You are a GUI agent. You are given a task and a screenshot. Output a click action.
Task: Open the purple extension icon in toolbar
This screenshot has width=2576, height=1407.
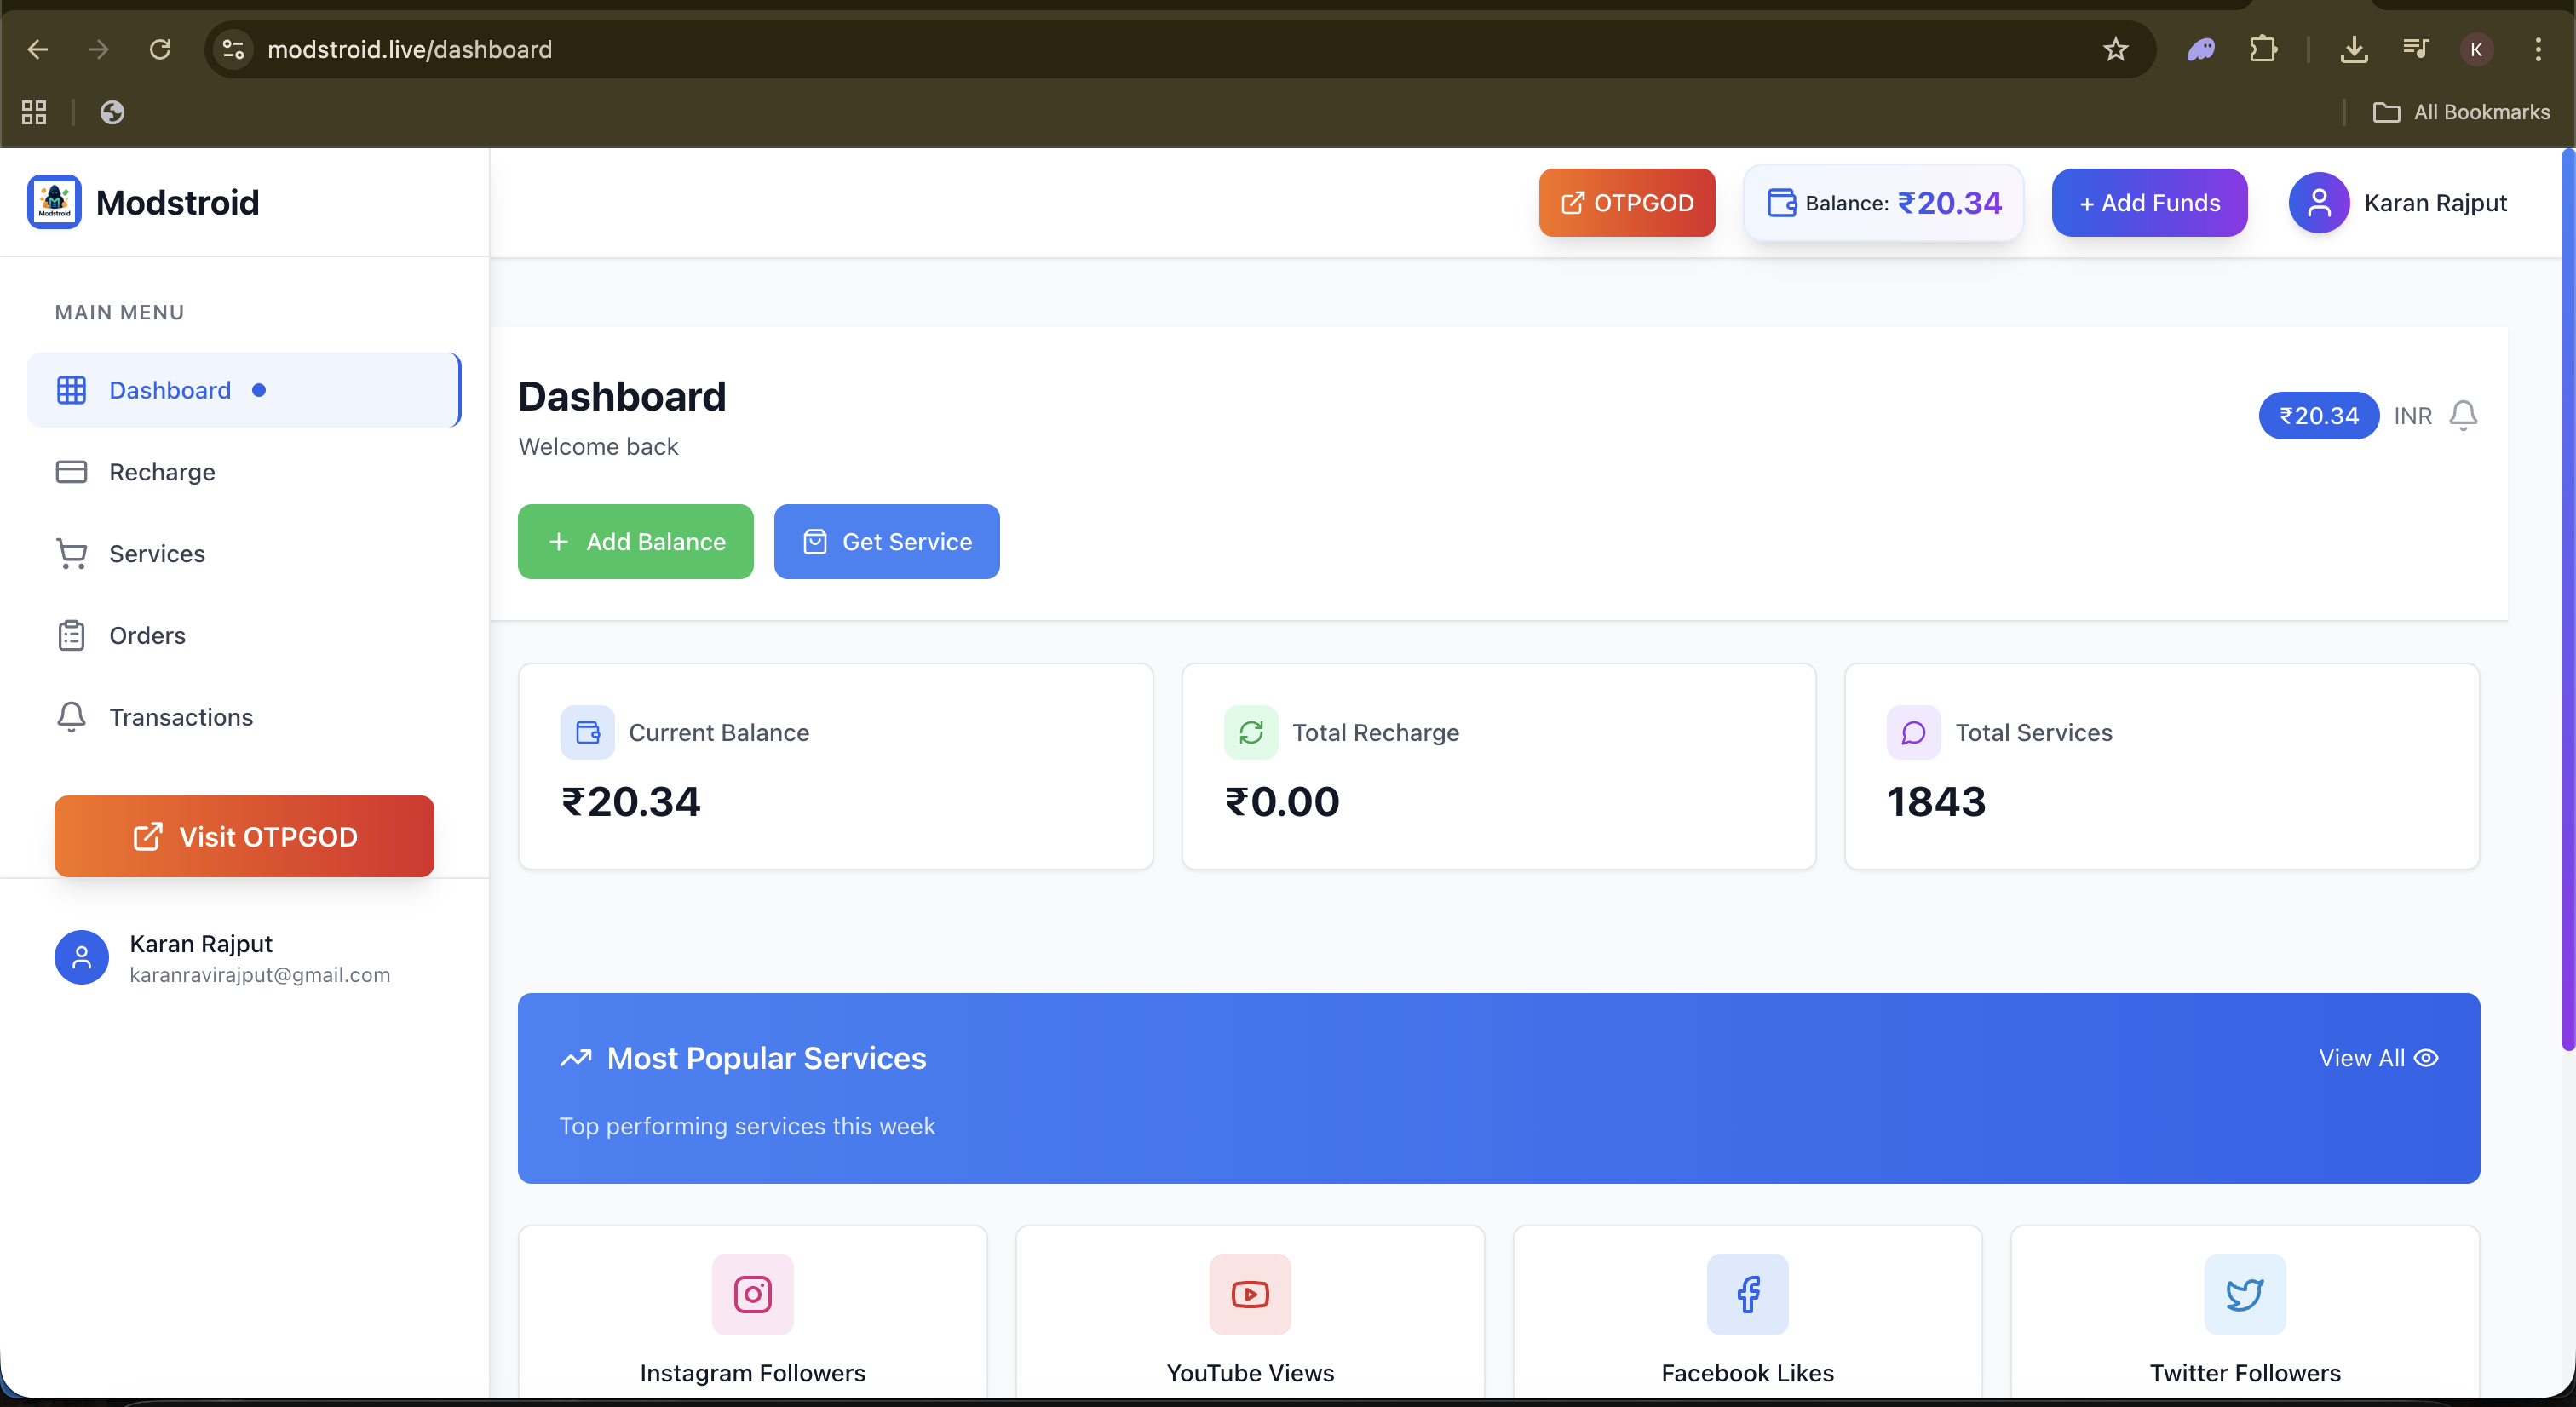[2201, 49]
